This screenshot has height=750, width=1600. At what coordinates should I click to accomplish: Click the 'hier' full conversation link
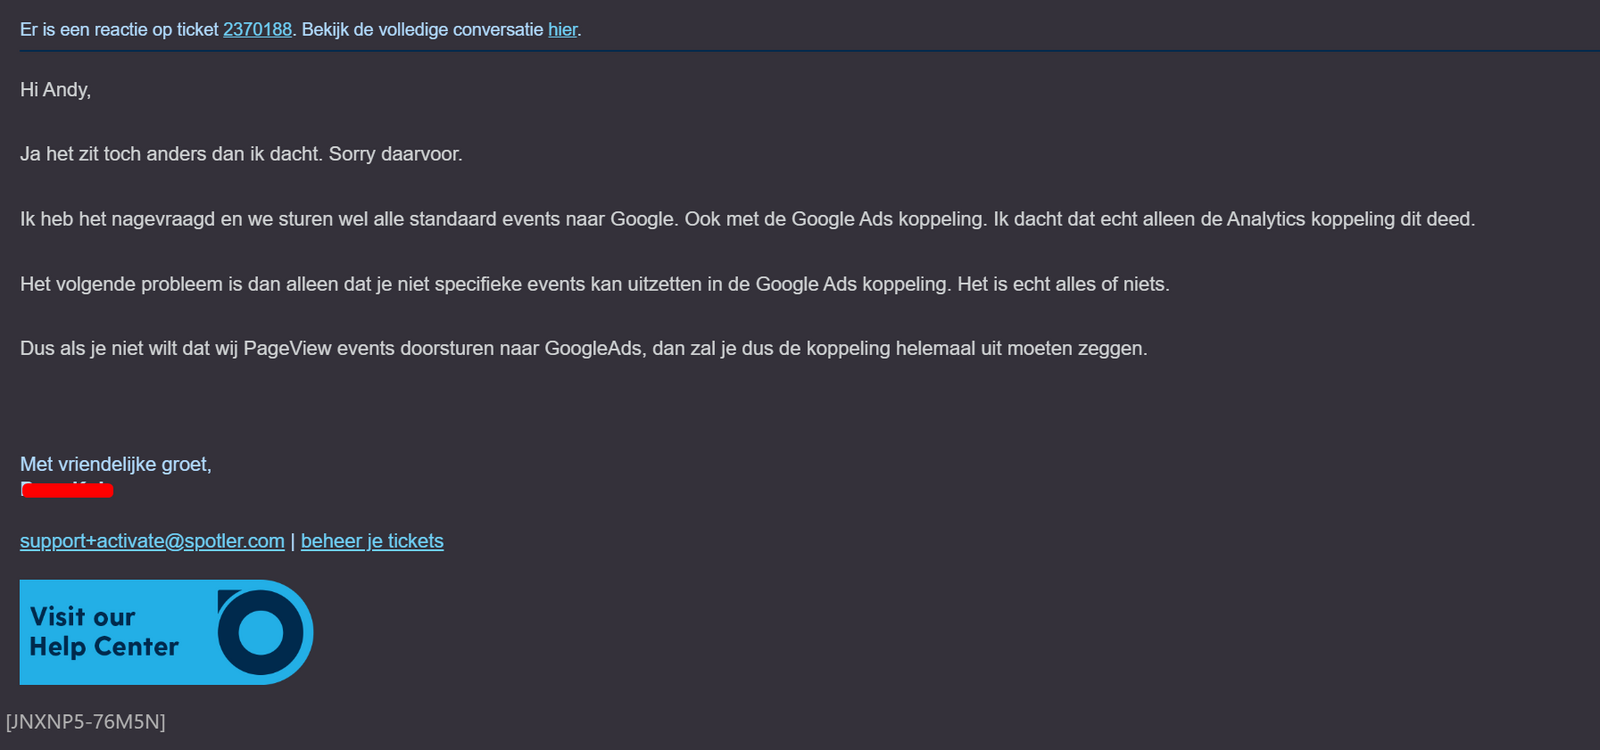click(562, 30)
